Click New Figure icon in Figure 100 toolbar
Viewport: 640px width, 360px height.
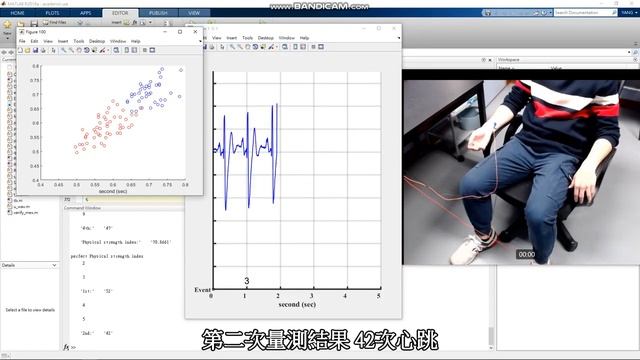click(20, 50)
